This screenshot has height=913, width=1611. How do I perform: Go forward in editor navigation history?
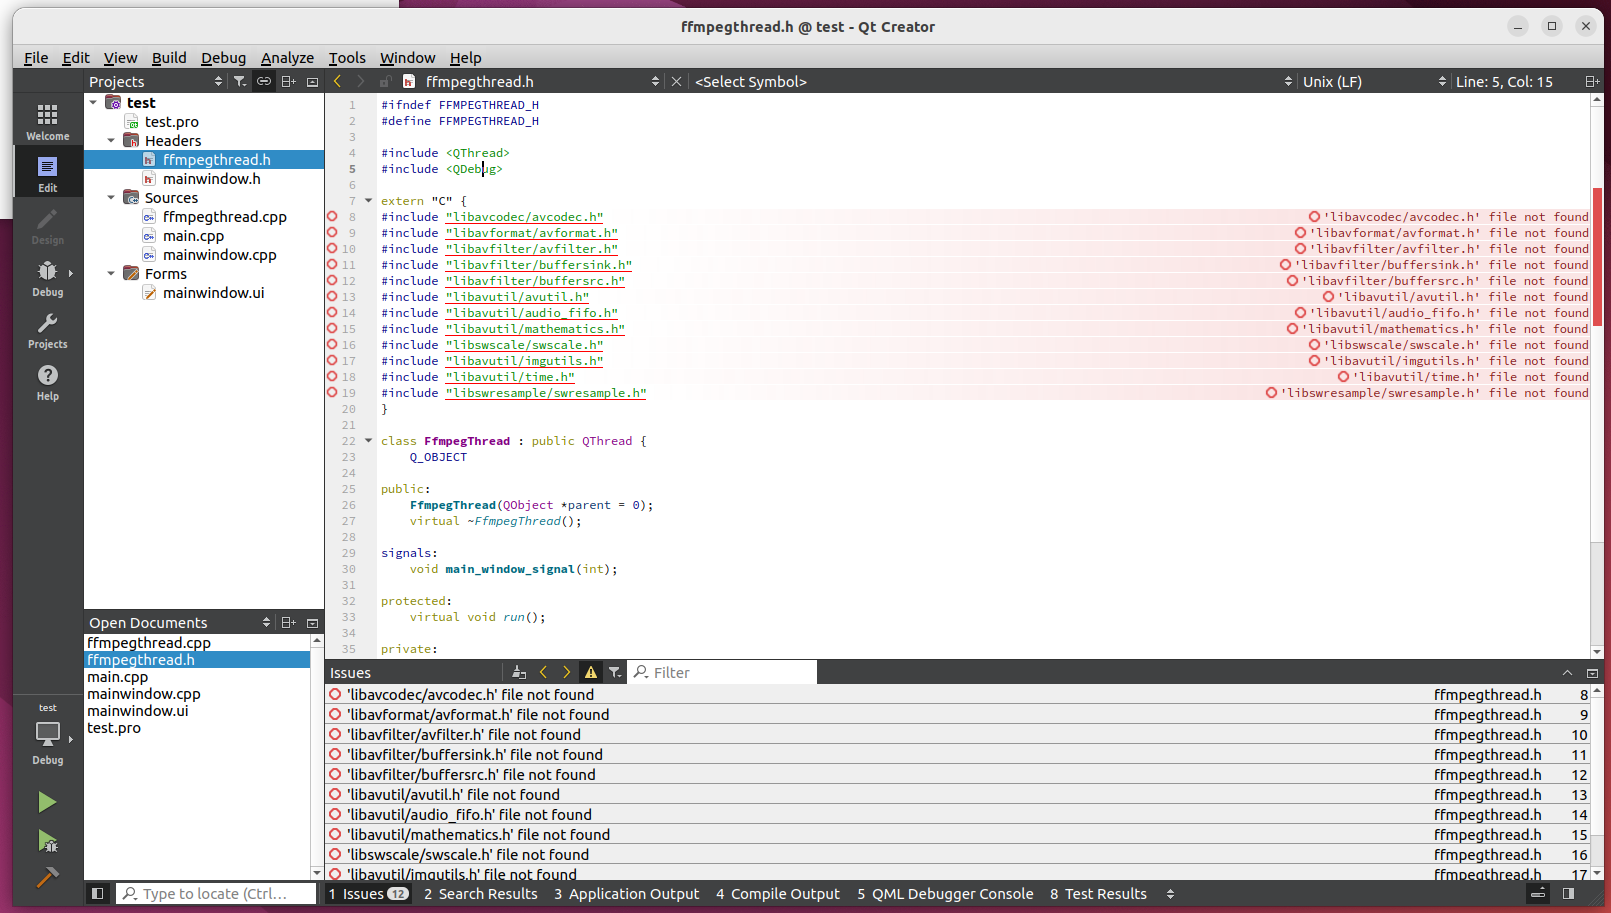361,81
